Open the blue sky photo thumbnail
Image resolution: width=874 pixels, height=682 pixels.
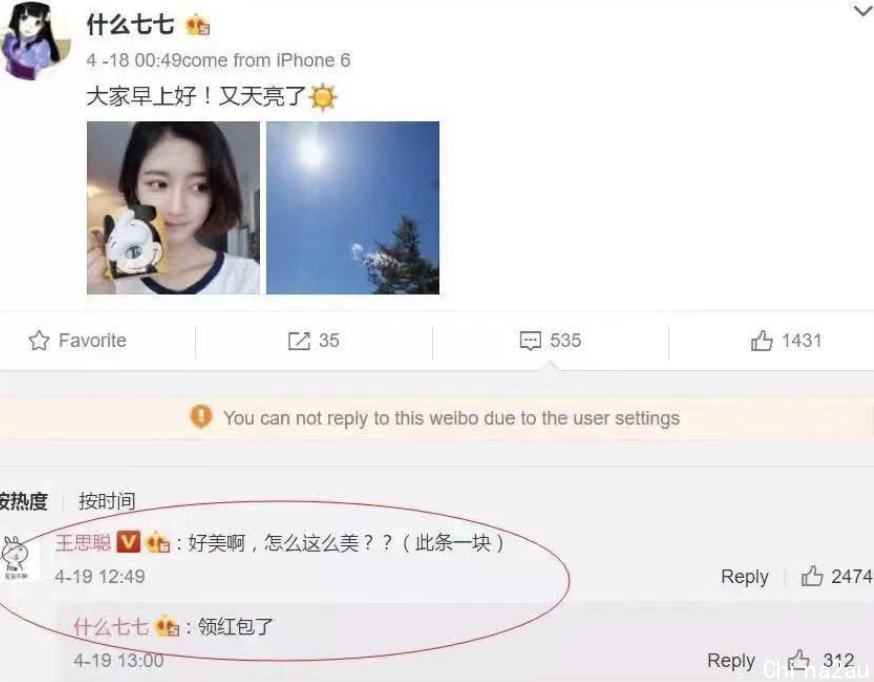[x=353, y=208]
